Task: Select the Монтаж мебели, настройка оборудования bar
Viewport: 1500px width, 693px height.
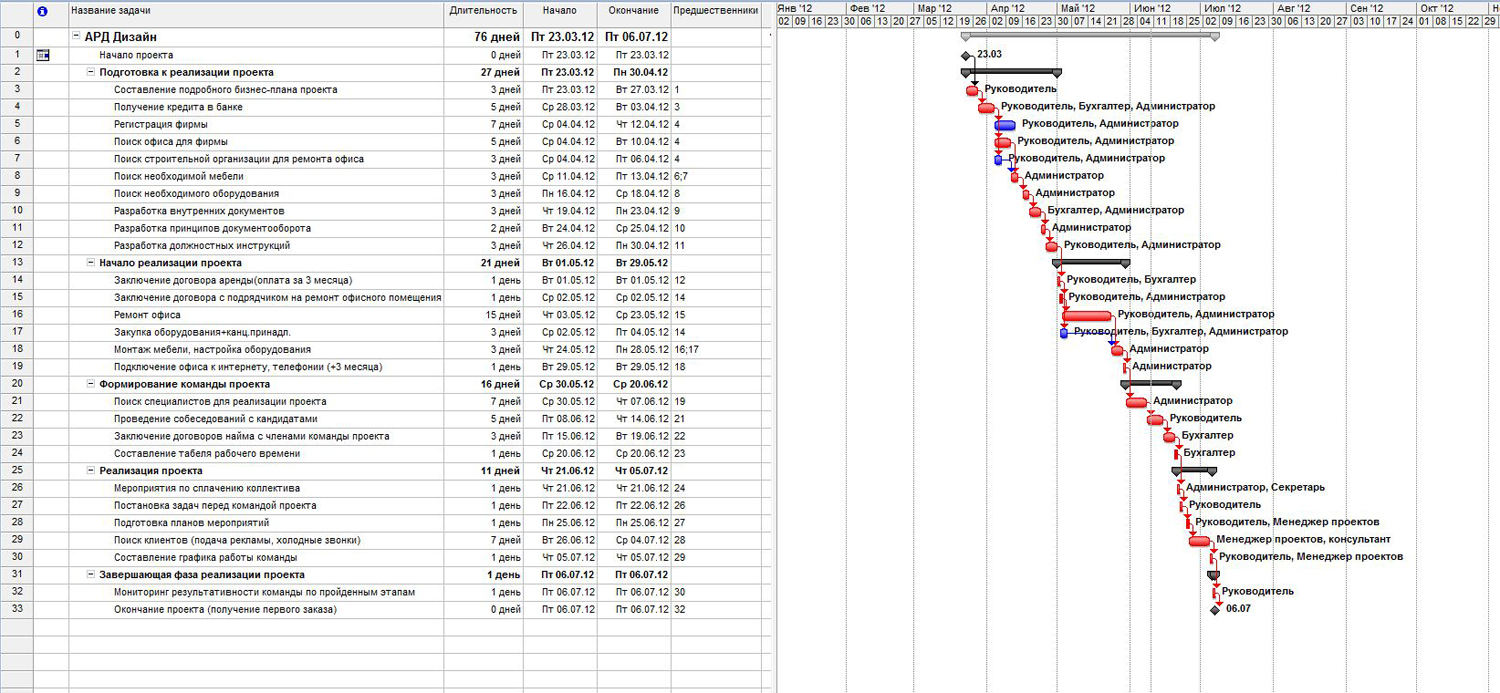Action: (x=1117, y=350)
